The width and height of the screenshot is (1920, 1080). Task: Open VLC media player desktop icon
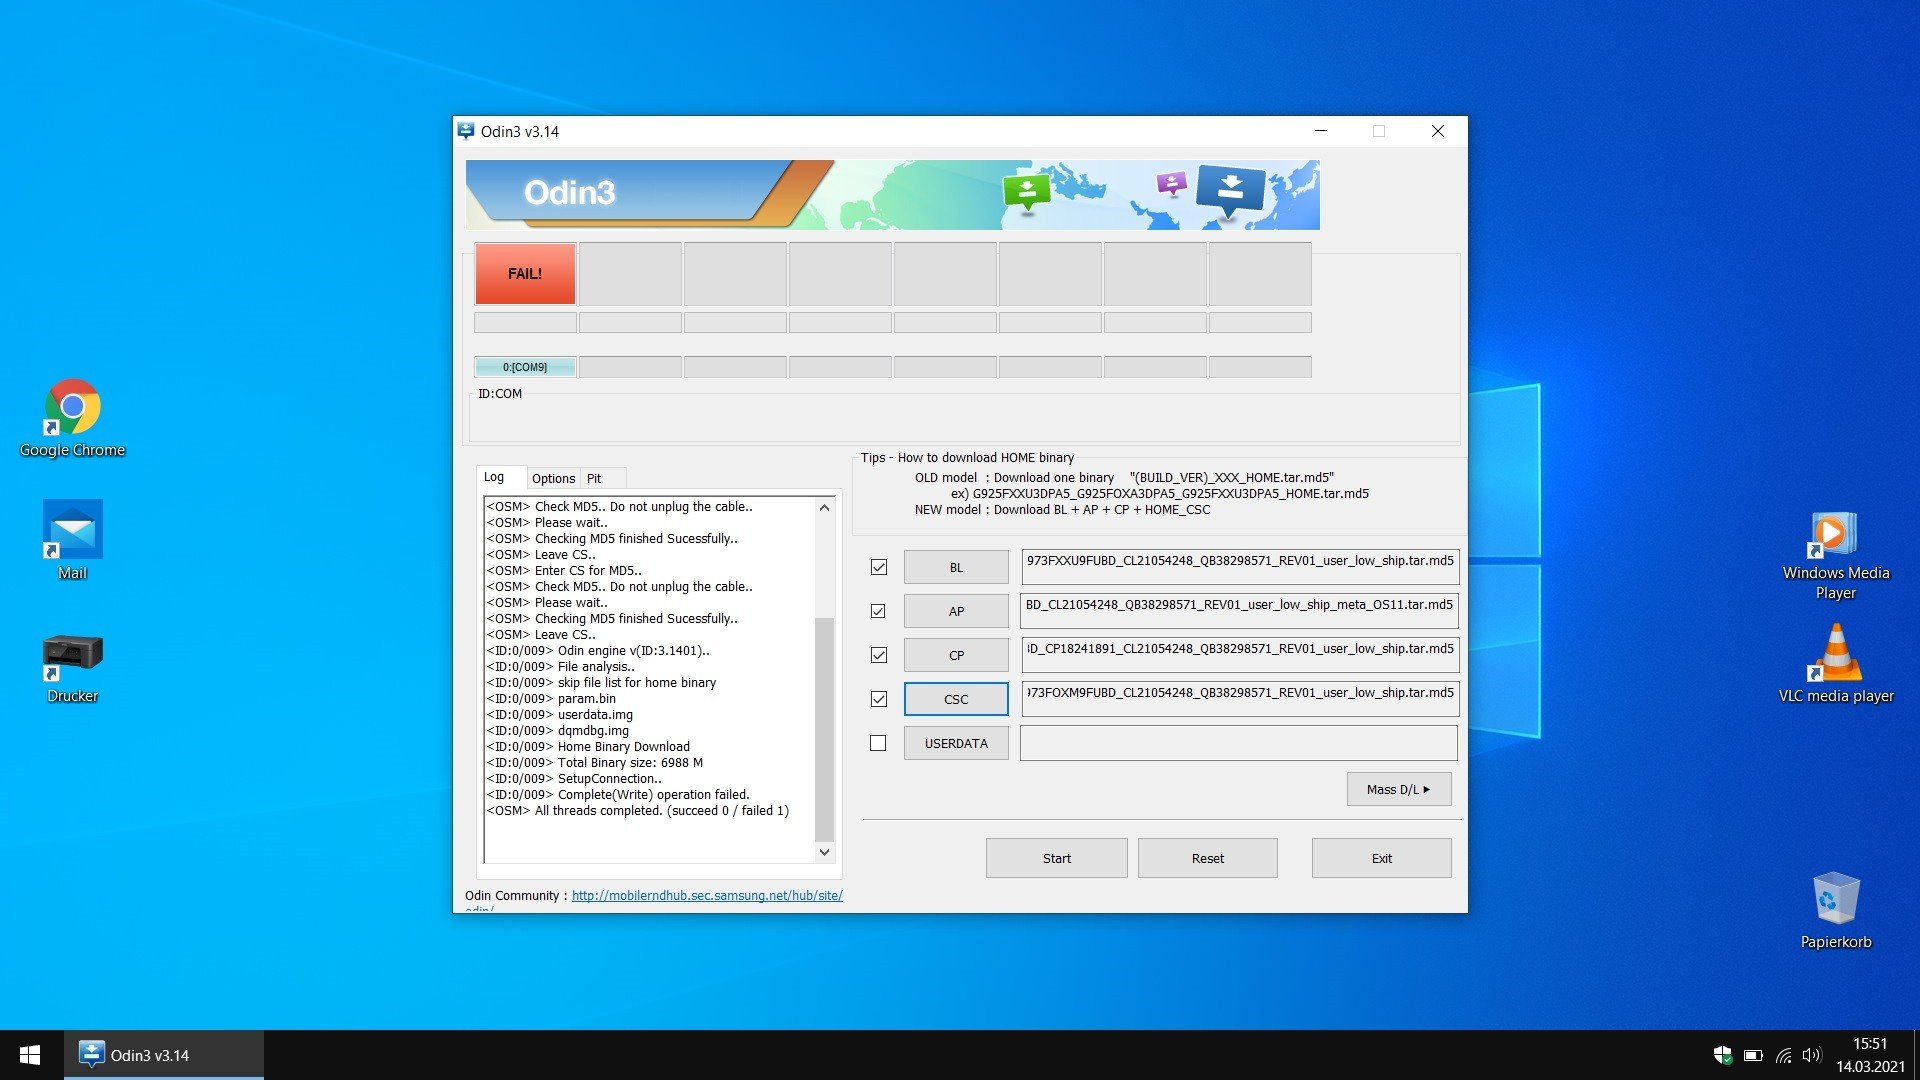coord(1835,664)
